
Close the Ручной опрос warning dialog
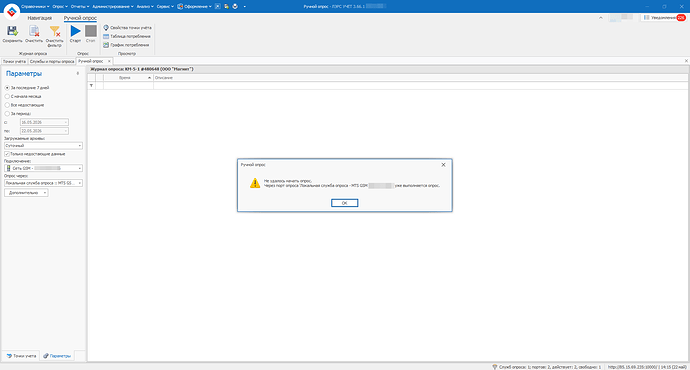[x=443, y=165]
